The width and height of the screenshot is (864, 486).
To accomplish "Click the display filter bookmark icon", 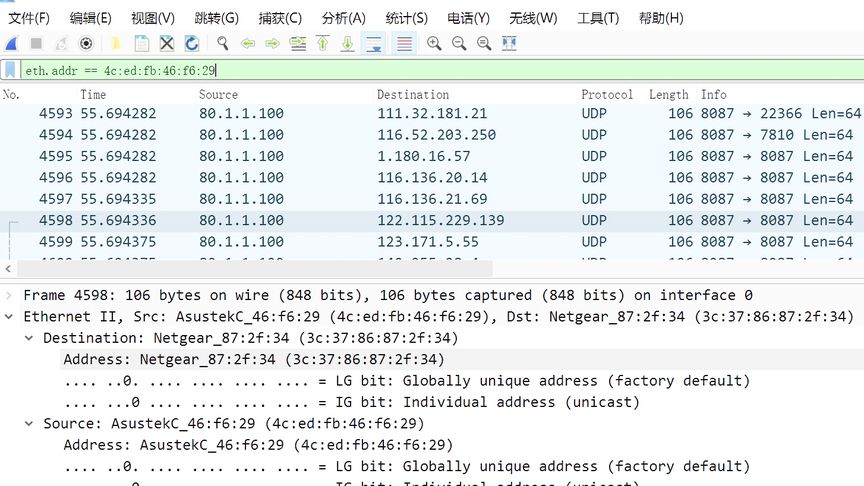I will click(10, 70).
